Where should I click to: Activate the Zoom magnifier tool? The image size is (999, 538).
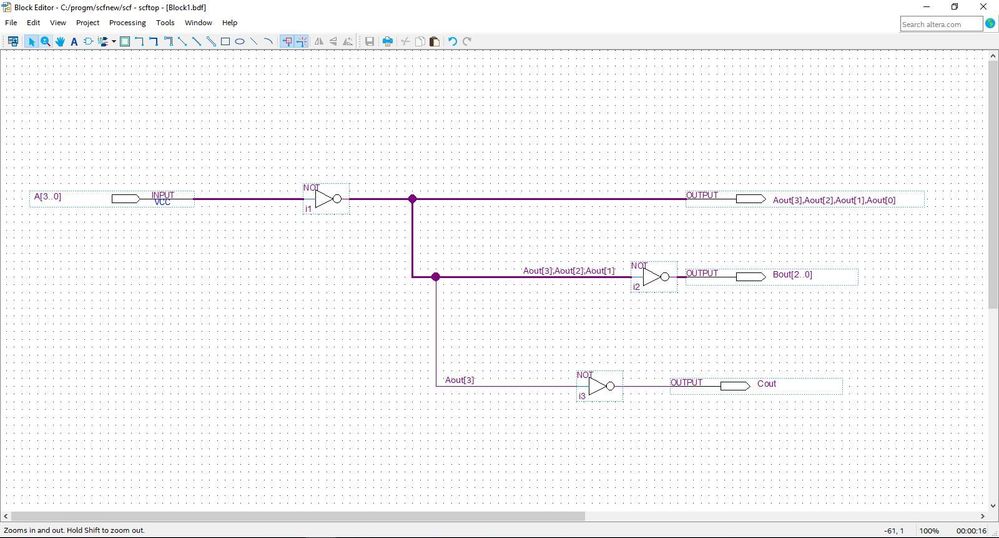(x=45, y=41)
